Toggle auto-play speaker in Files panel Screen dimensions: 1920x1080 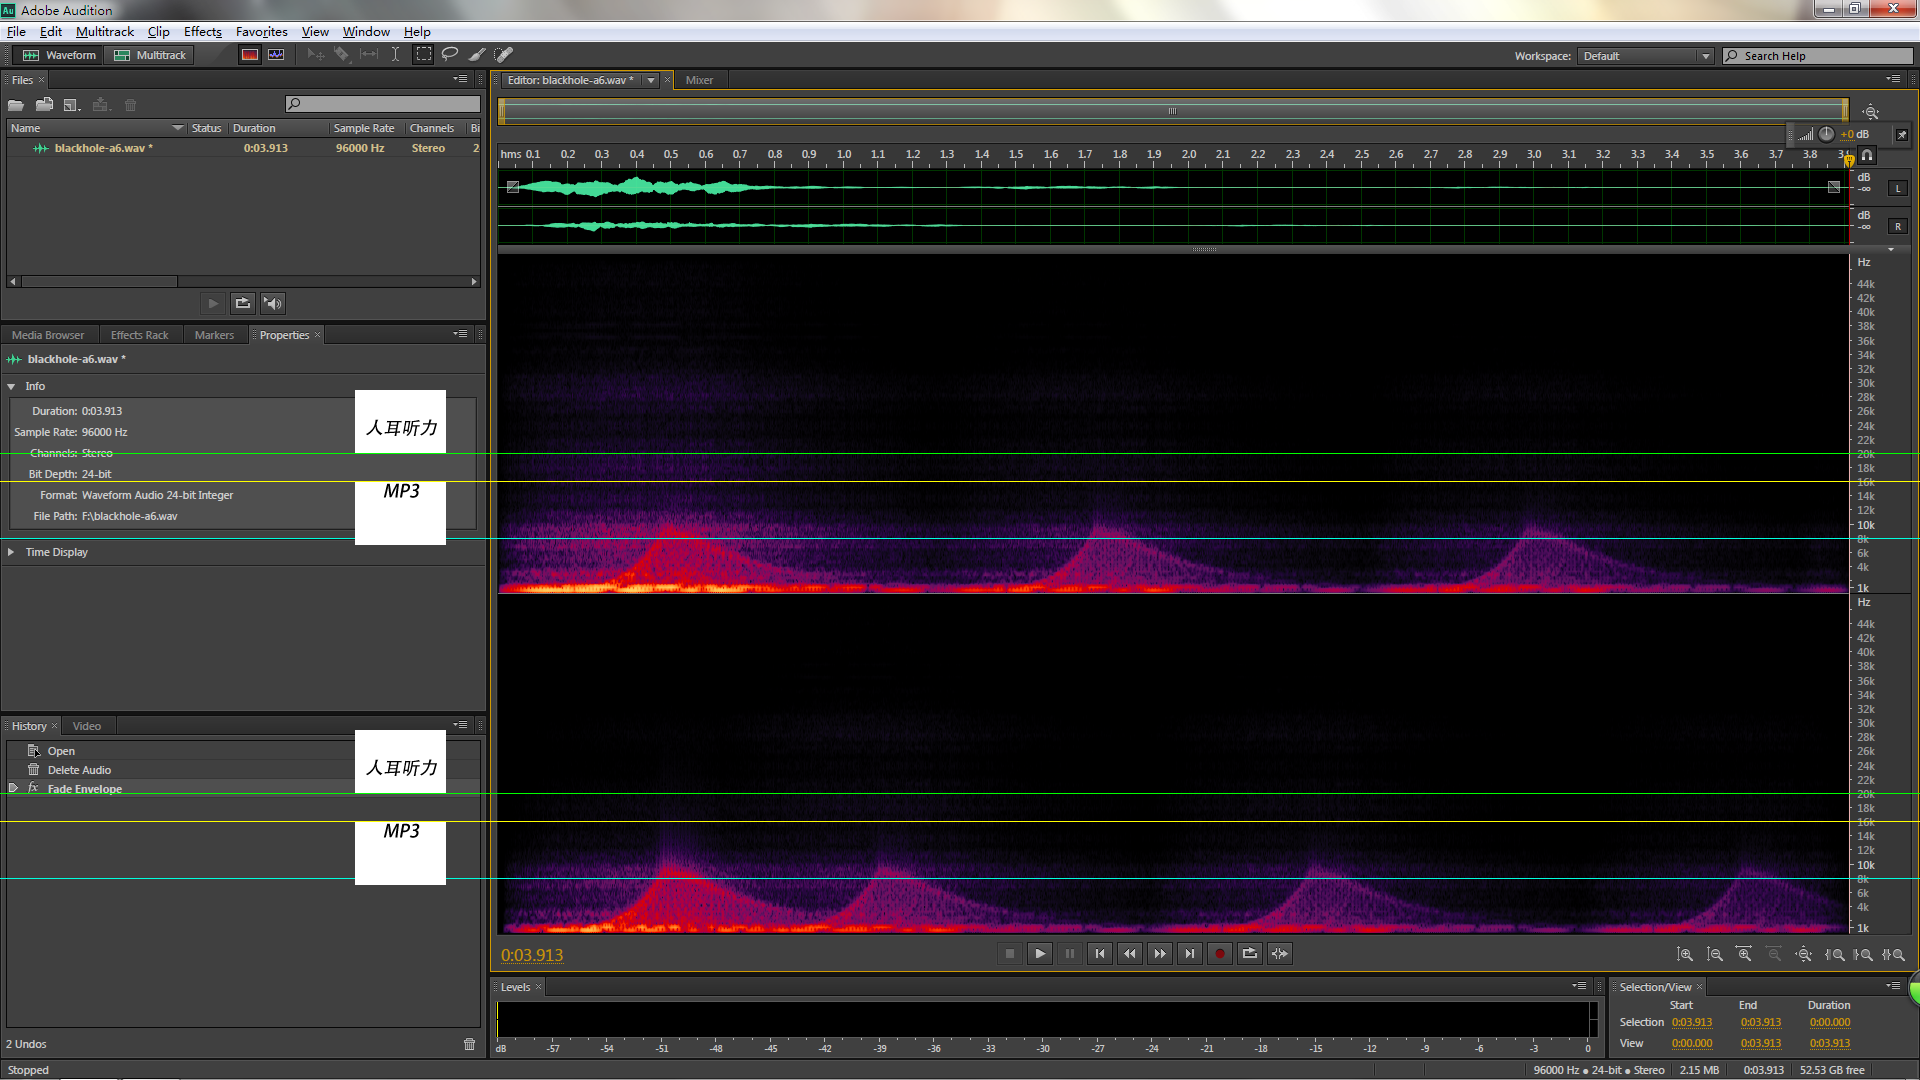(x=273, y=303)
